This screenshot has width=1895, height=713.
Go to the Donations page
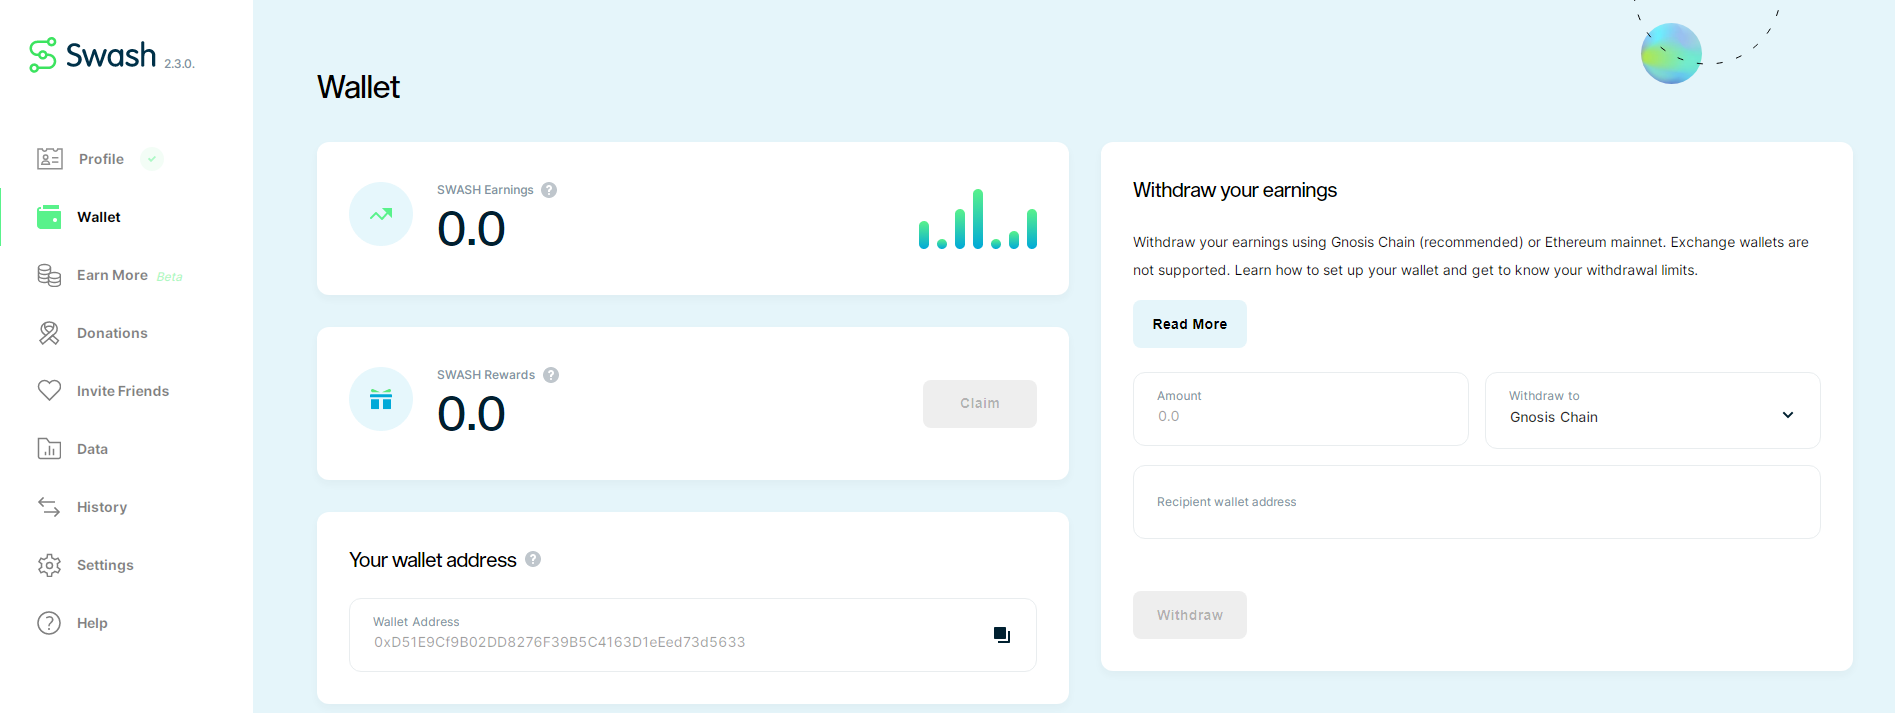tap(112, 333)
